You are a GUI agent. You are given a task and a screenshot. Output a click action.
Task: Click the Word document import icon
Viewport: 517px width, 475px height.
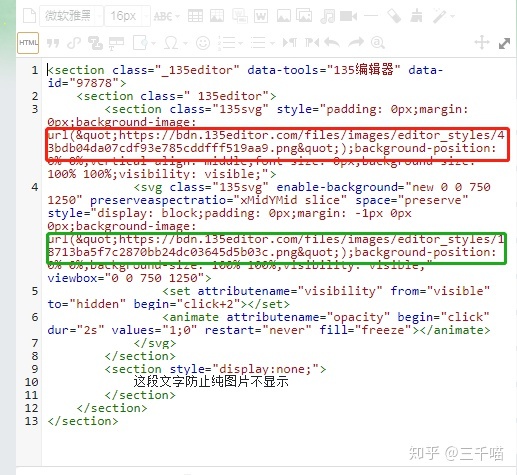[x=261, y=16]
